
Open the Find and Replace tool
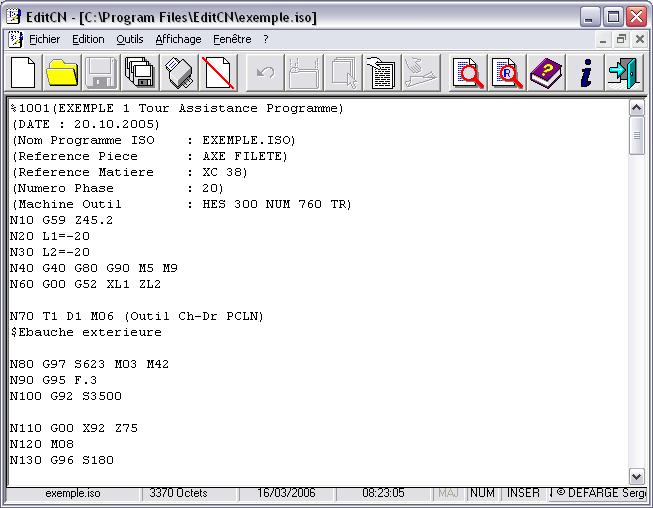click(508, 73)
